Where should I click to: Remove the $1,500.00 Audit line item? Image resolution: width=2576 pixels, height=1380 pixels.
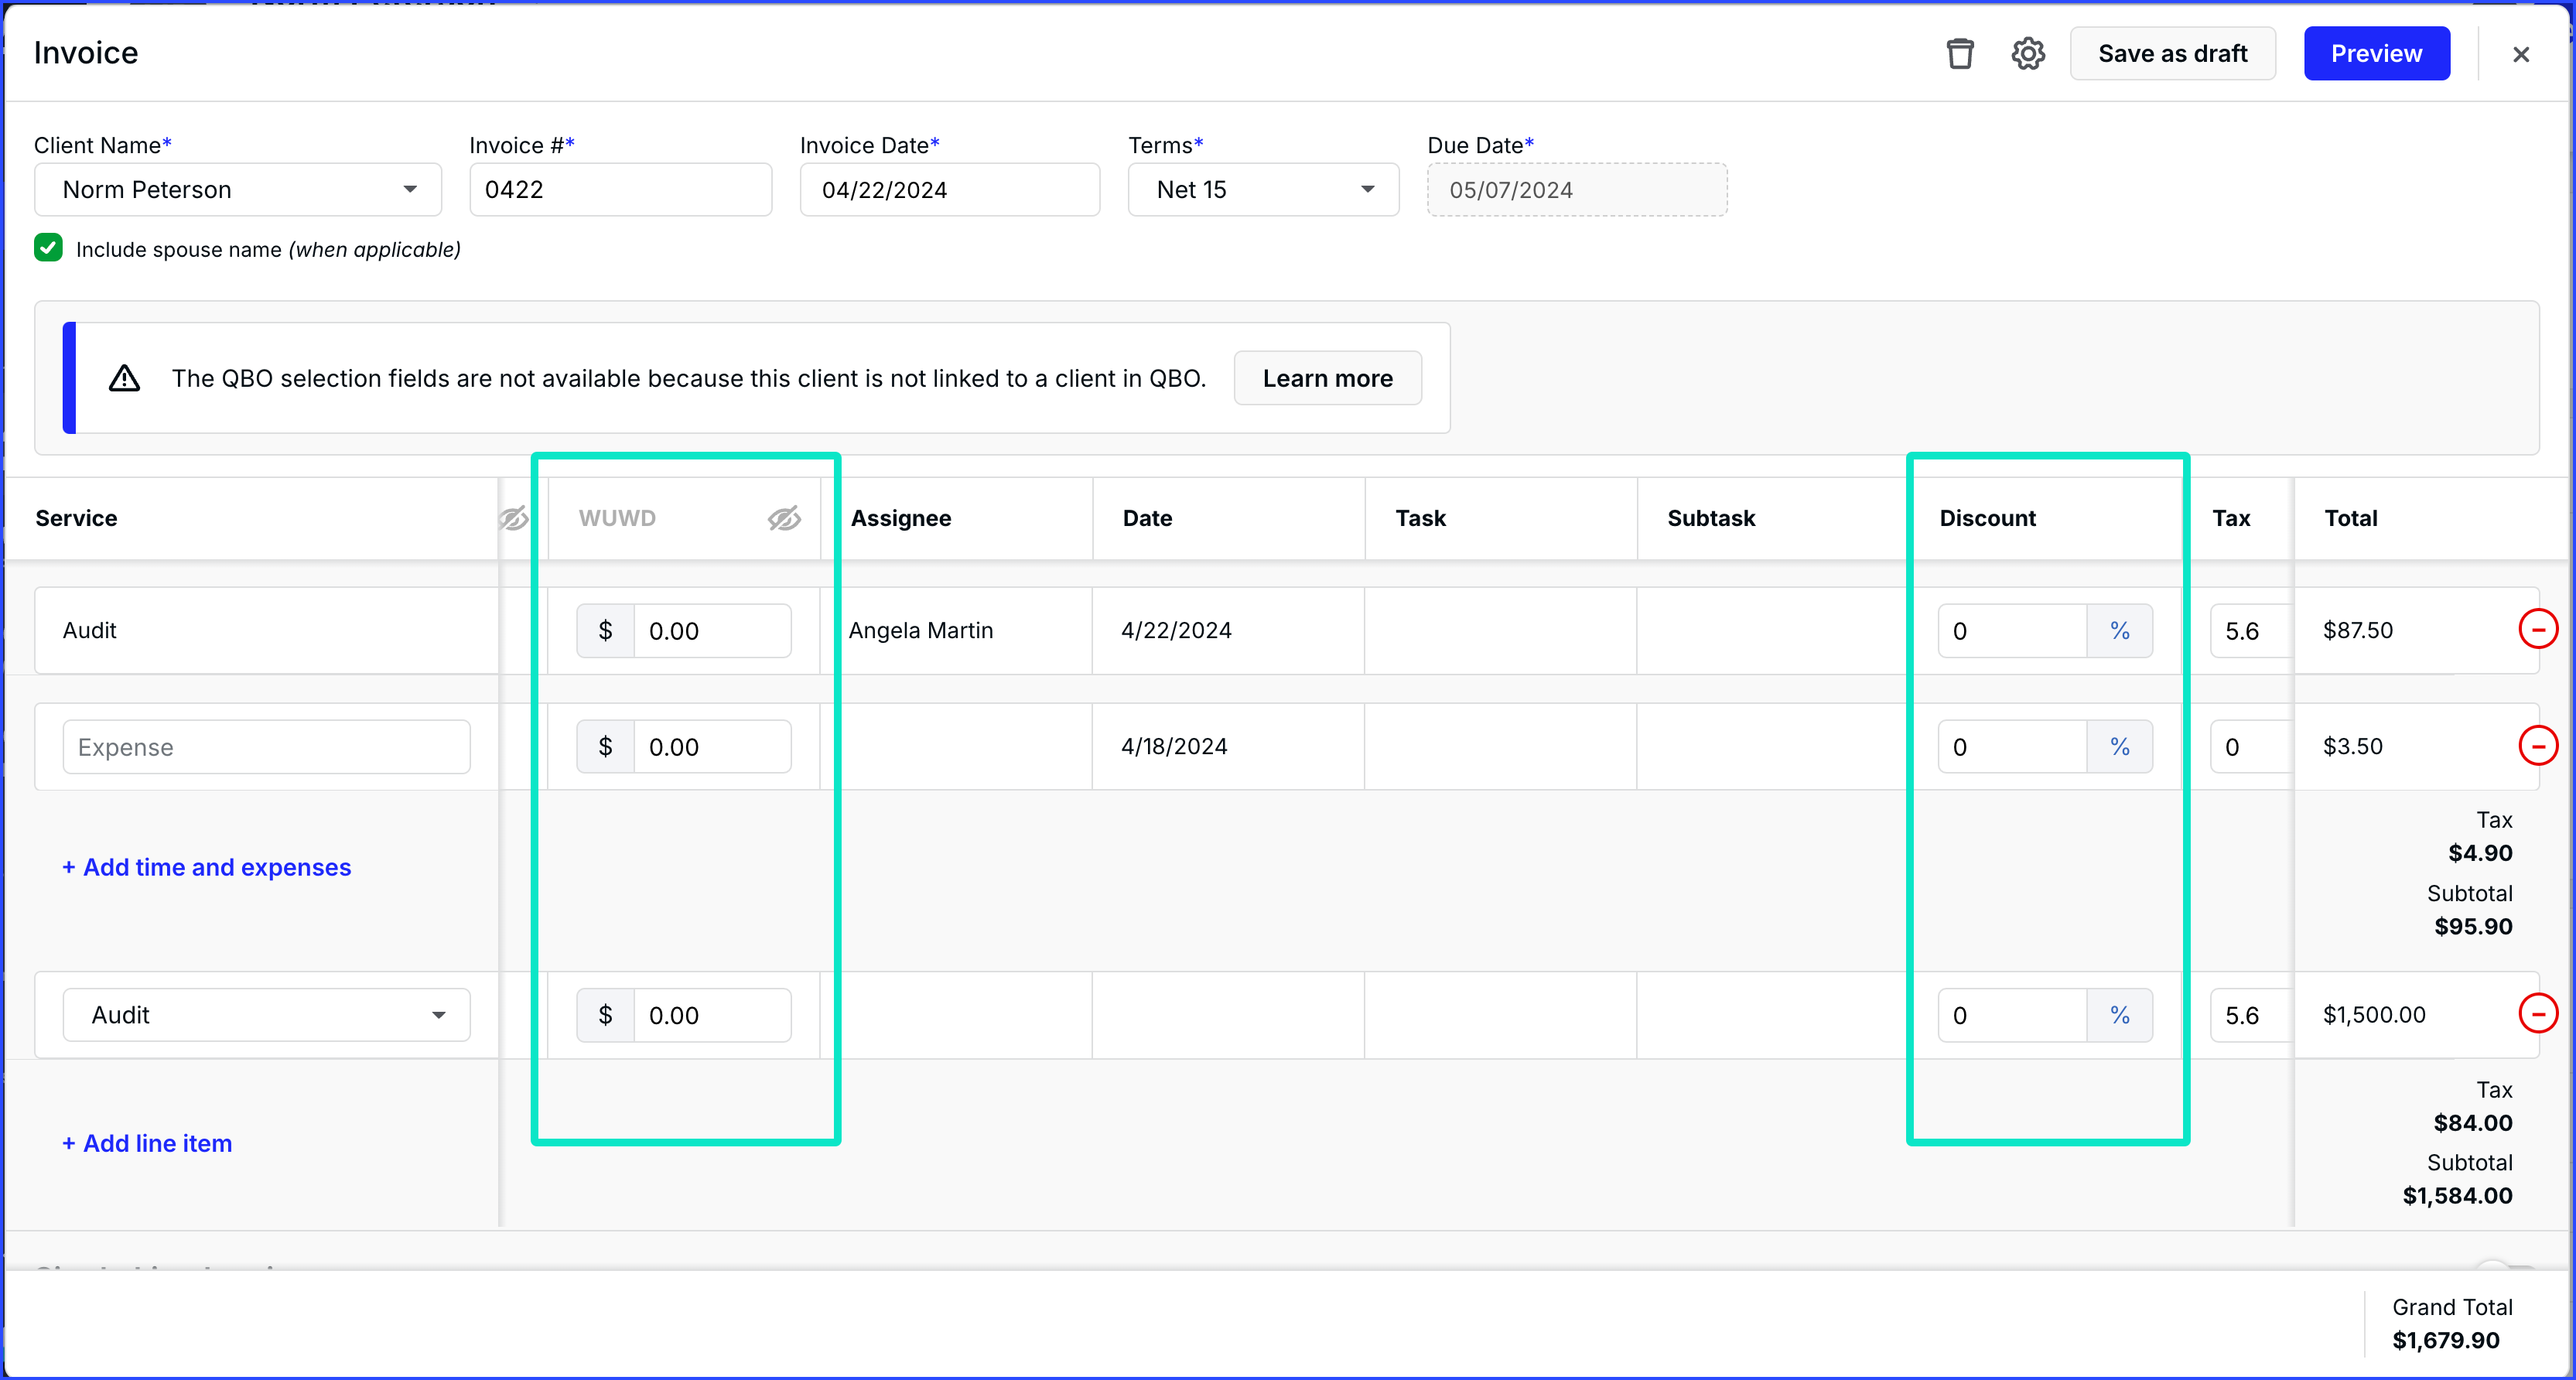click(x=2537, y=1014)
